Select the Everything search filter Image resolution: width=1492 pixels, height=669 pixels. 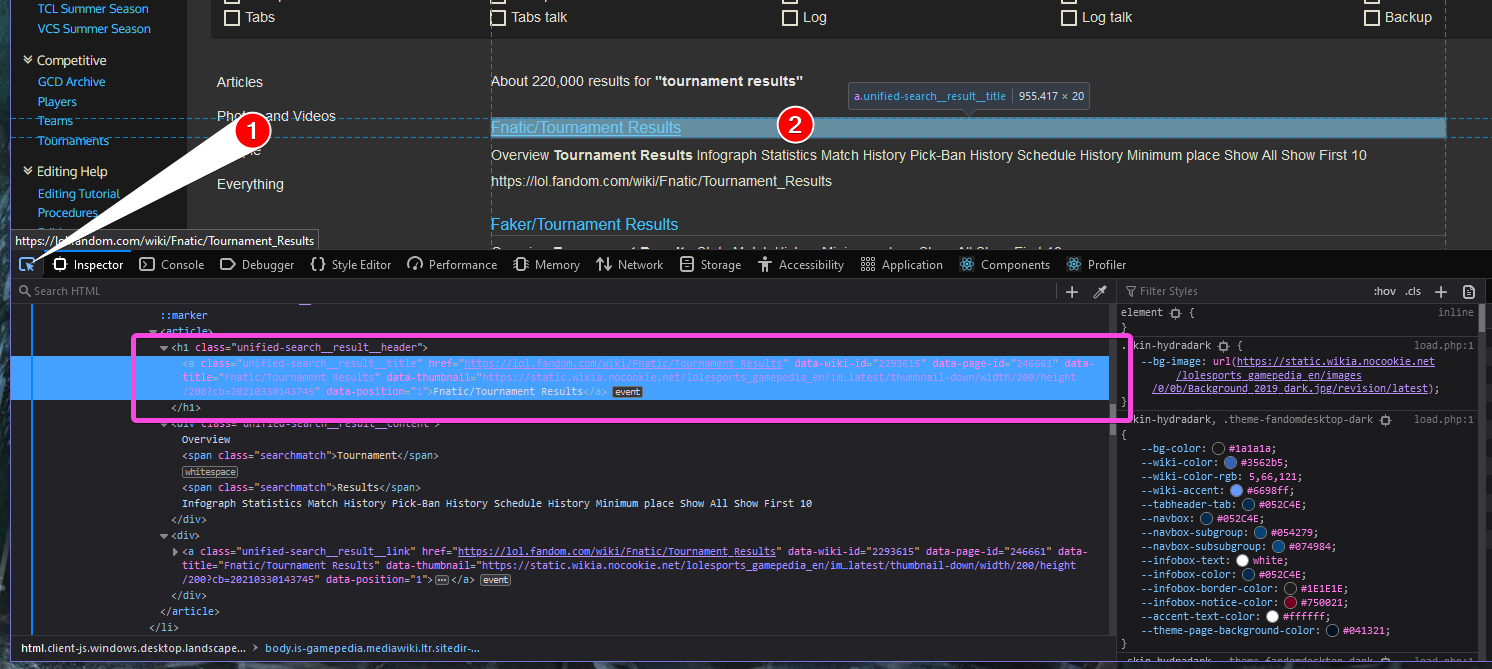[x=250, y=184]
